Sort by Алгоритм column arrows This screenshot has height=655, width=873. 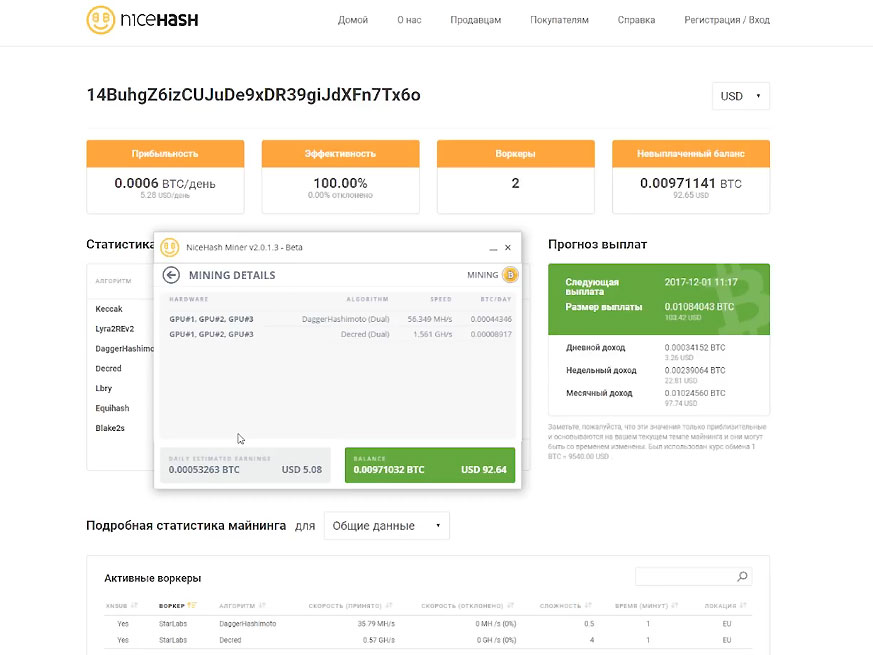pos(262,605)
